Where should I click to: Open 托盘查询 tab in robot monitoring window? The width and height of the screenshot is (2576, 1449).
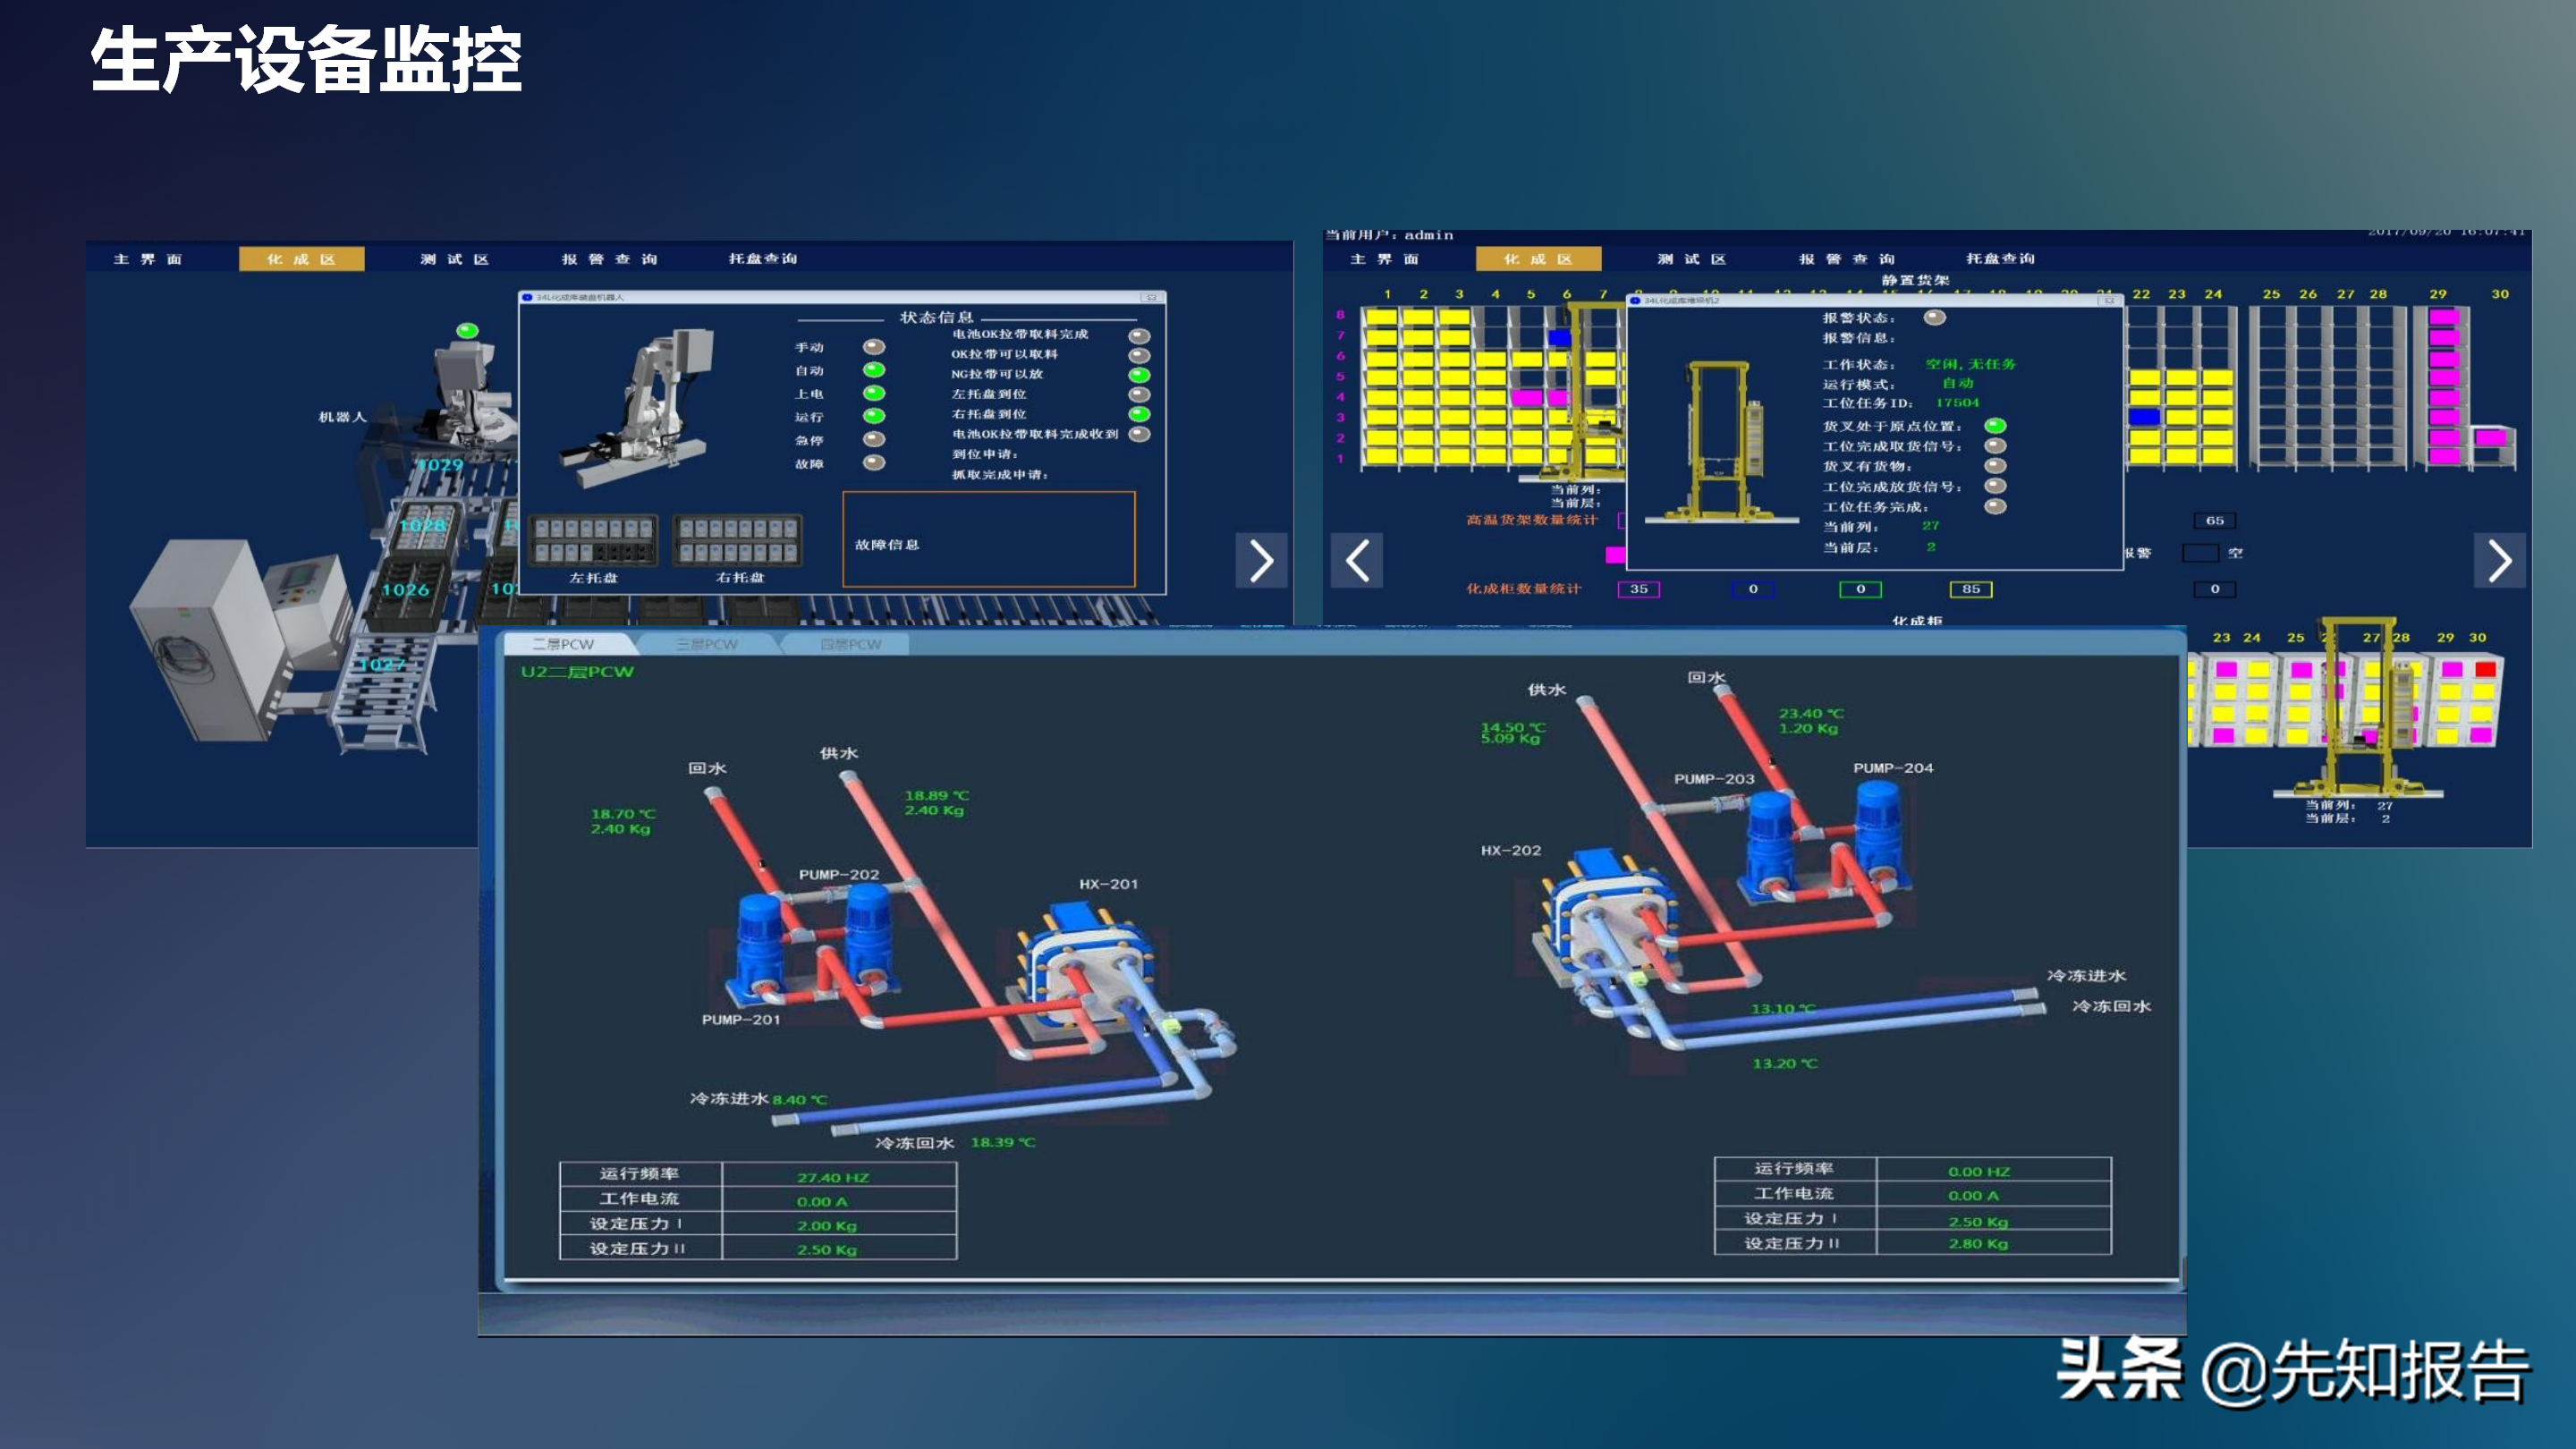762,259
